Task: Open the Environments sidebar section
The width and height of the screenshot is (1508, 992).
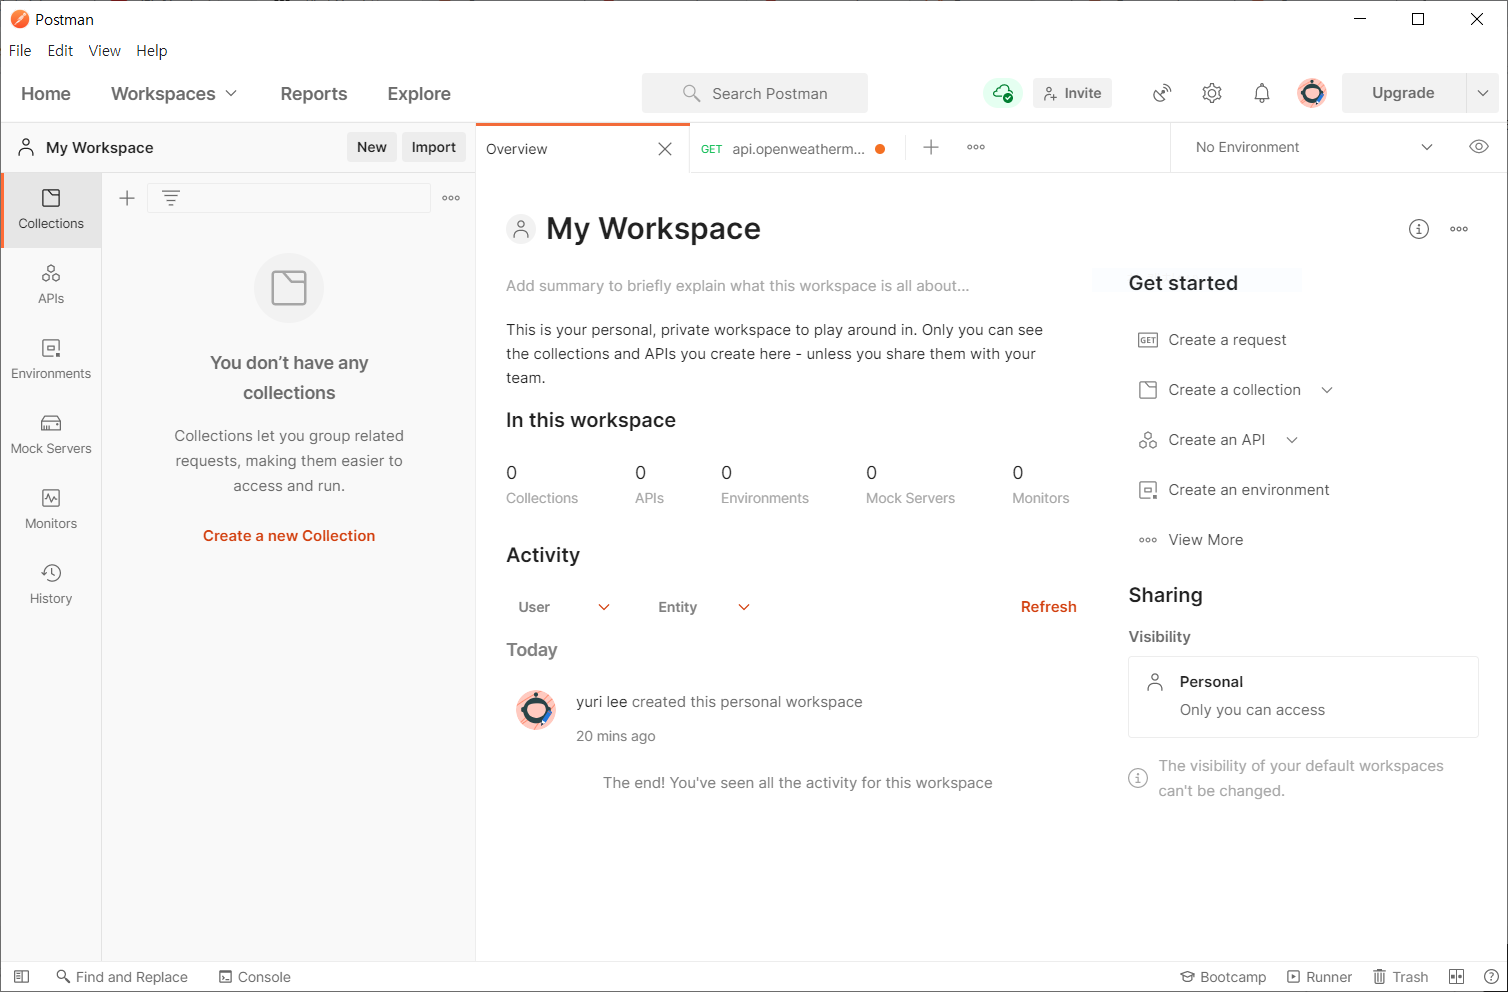Action: (x=51, y=359)
